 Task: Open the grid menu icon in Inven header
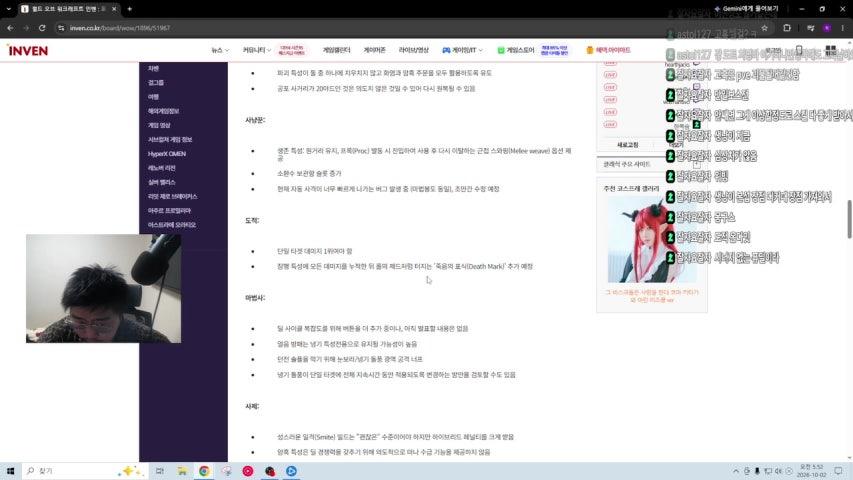[x=831, y=51]
